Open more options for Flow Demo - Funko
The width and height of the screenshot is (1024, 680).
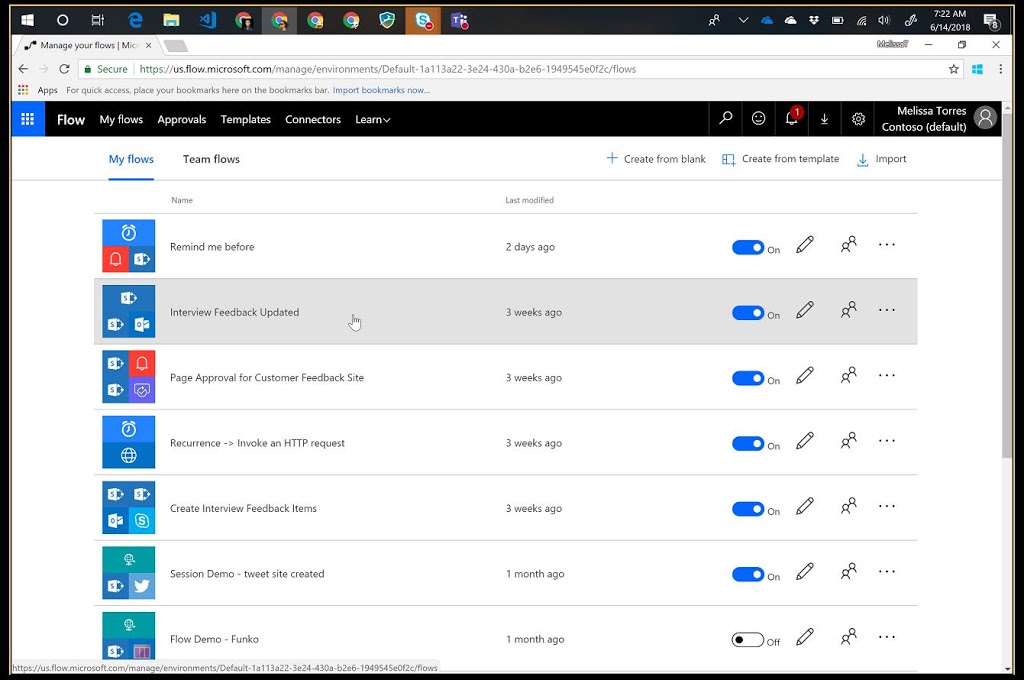click(x=887, y=637)
